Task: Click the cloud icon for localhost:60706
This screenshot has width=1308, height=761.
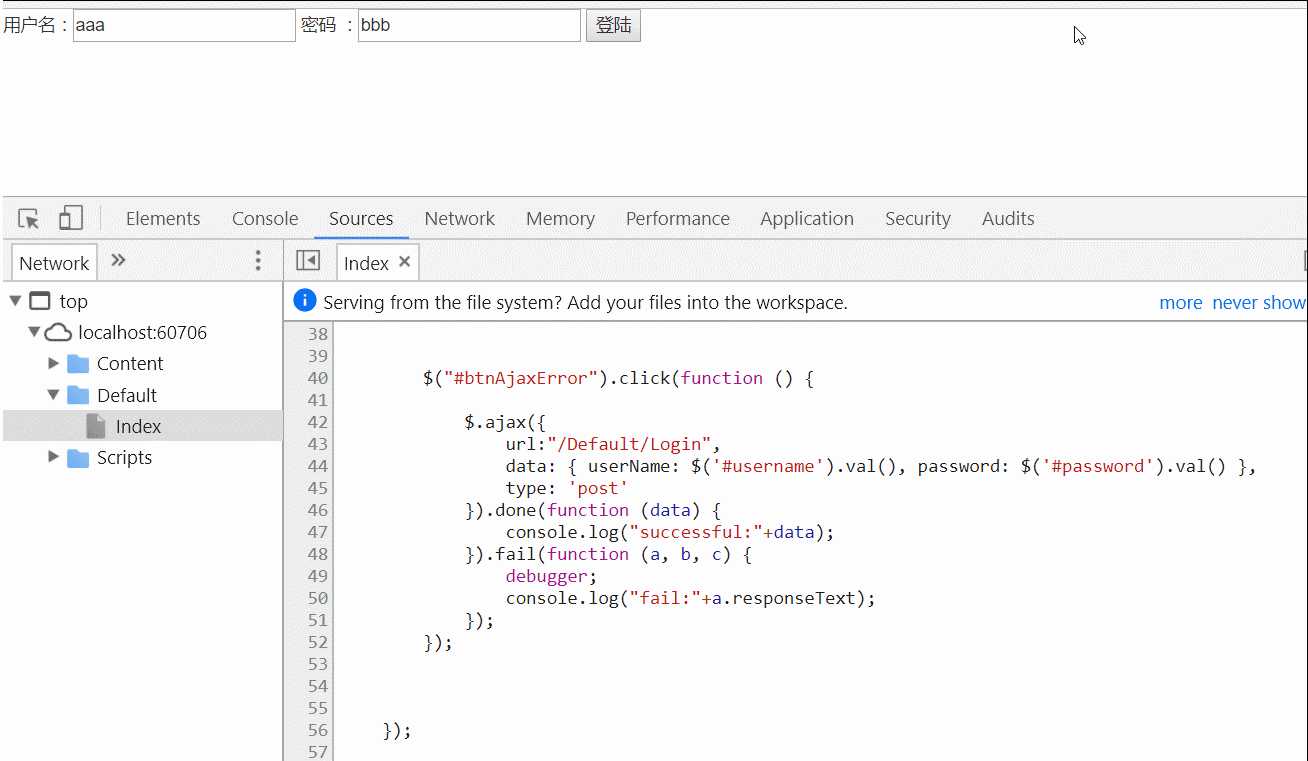Action: [x=59, y=332]
